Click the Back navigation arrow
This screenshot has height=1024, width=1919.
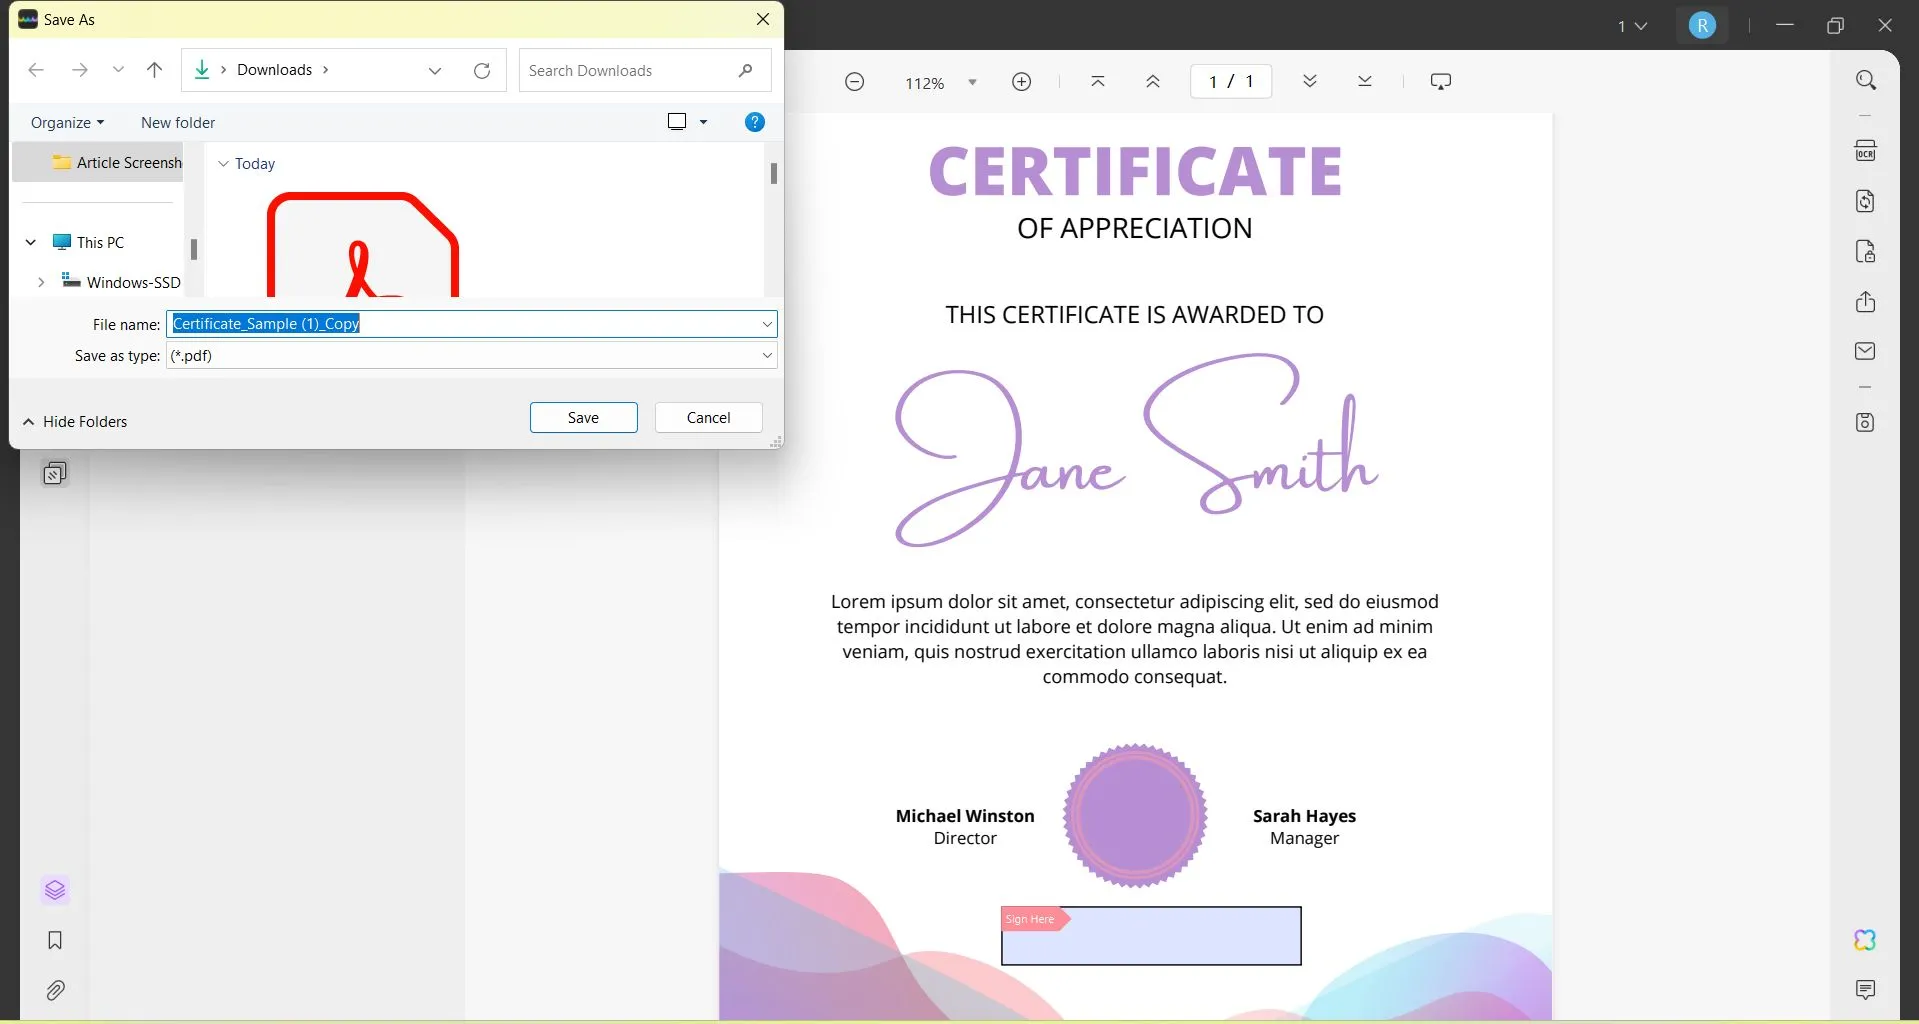tap(36, 70)
